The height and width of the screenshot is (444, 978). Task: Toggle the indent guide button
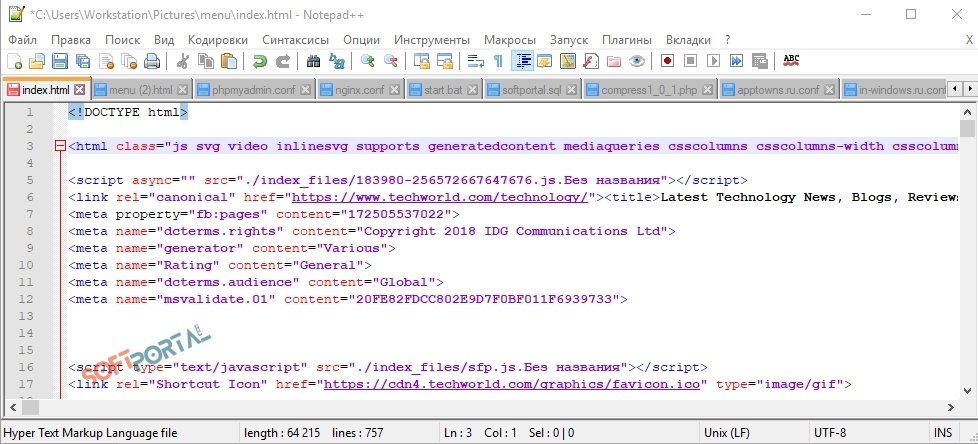pos(521,61)
